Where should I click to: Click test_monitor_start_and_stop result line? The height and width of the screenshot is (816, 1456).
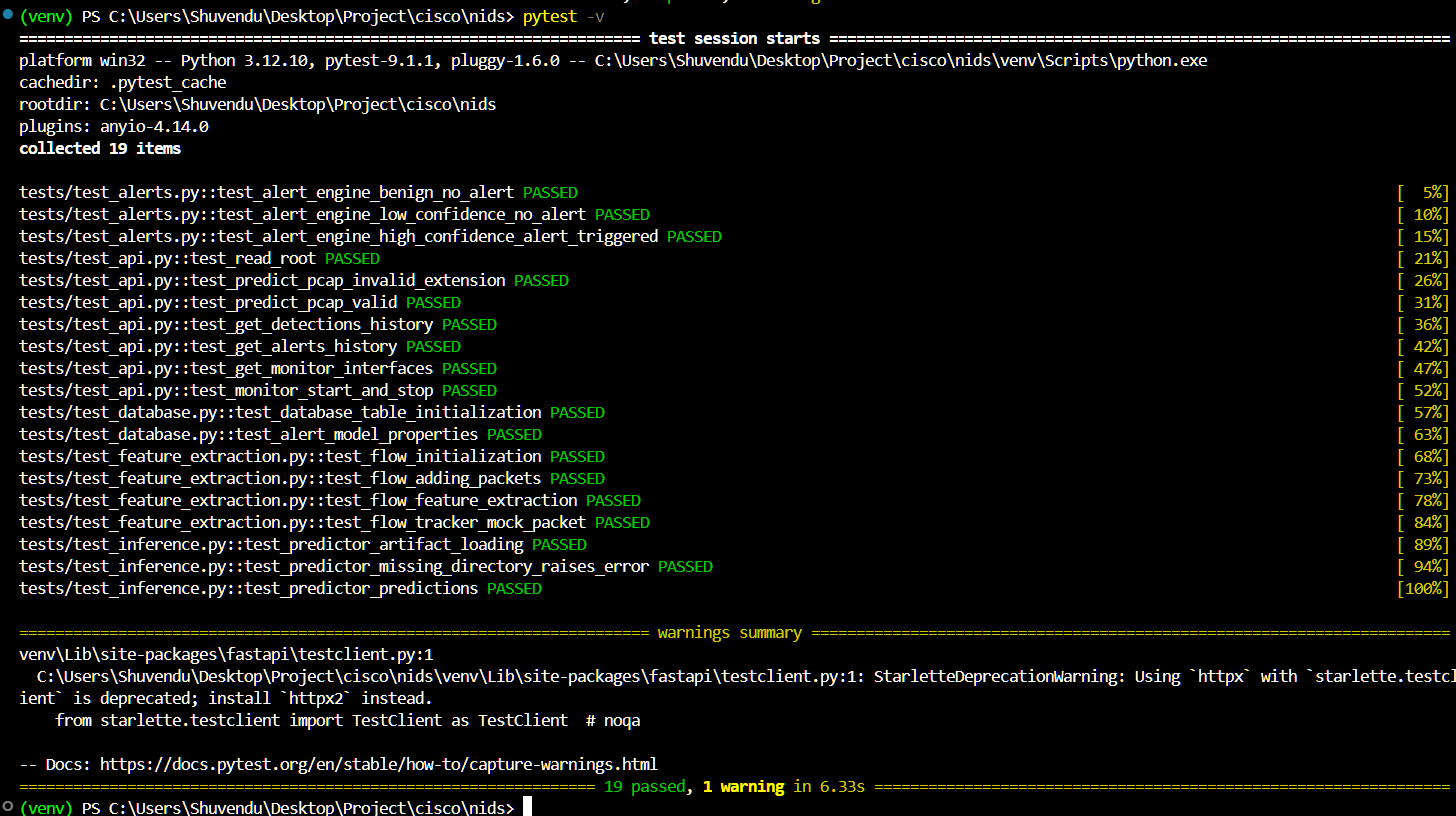click(258, 391)
